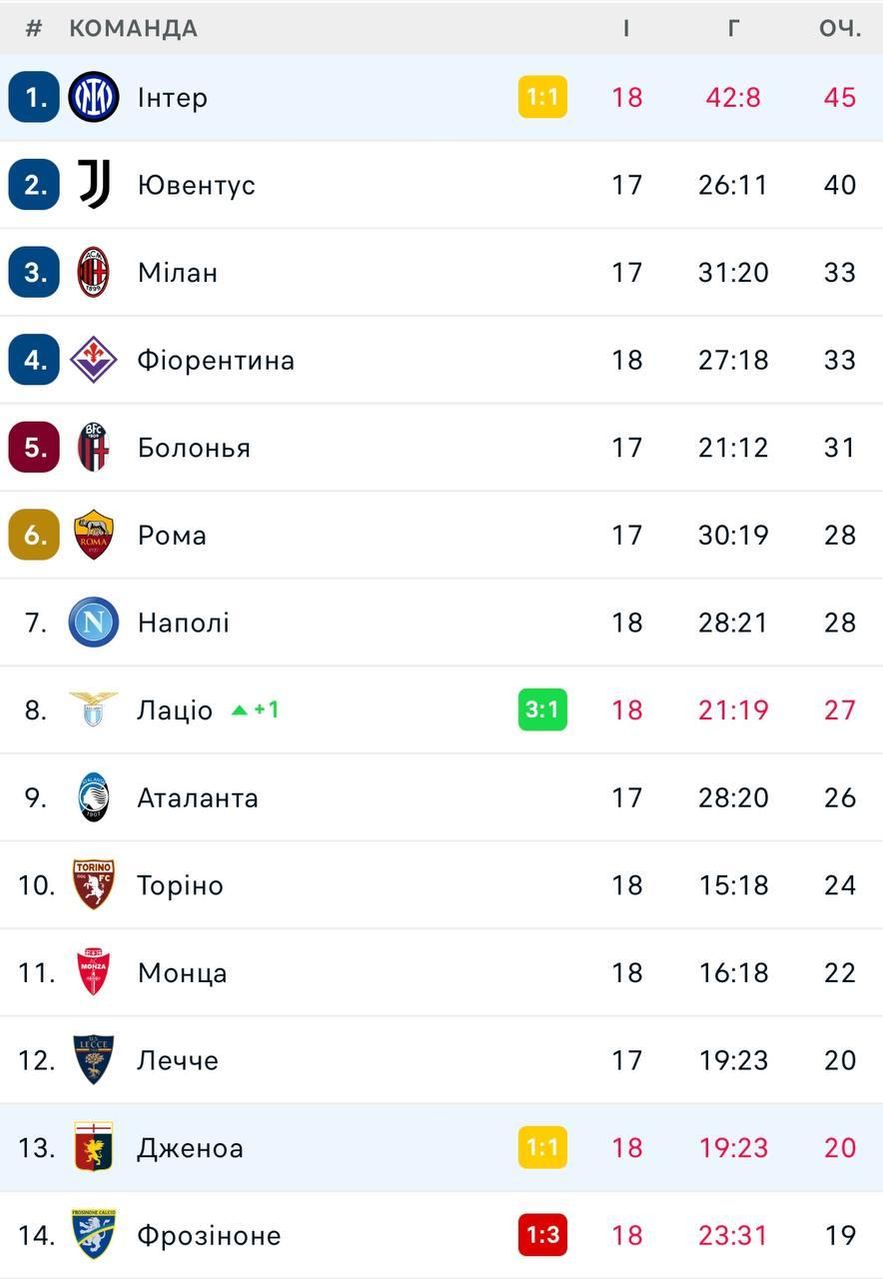The height and width of the screenshot is (1279, 883).
Task: Click the Napoli blue N logo
Action: pyautogui.click(x=94, y=622)
